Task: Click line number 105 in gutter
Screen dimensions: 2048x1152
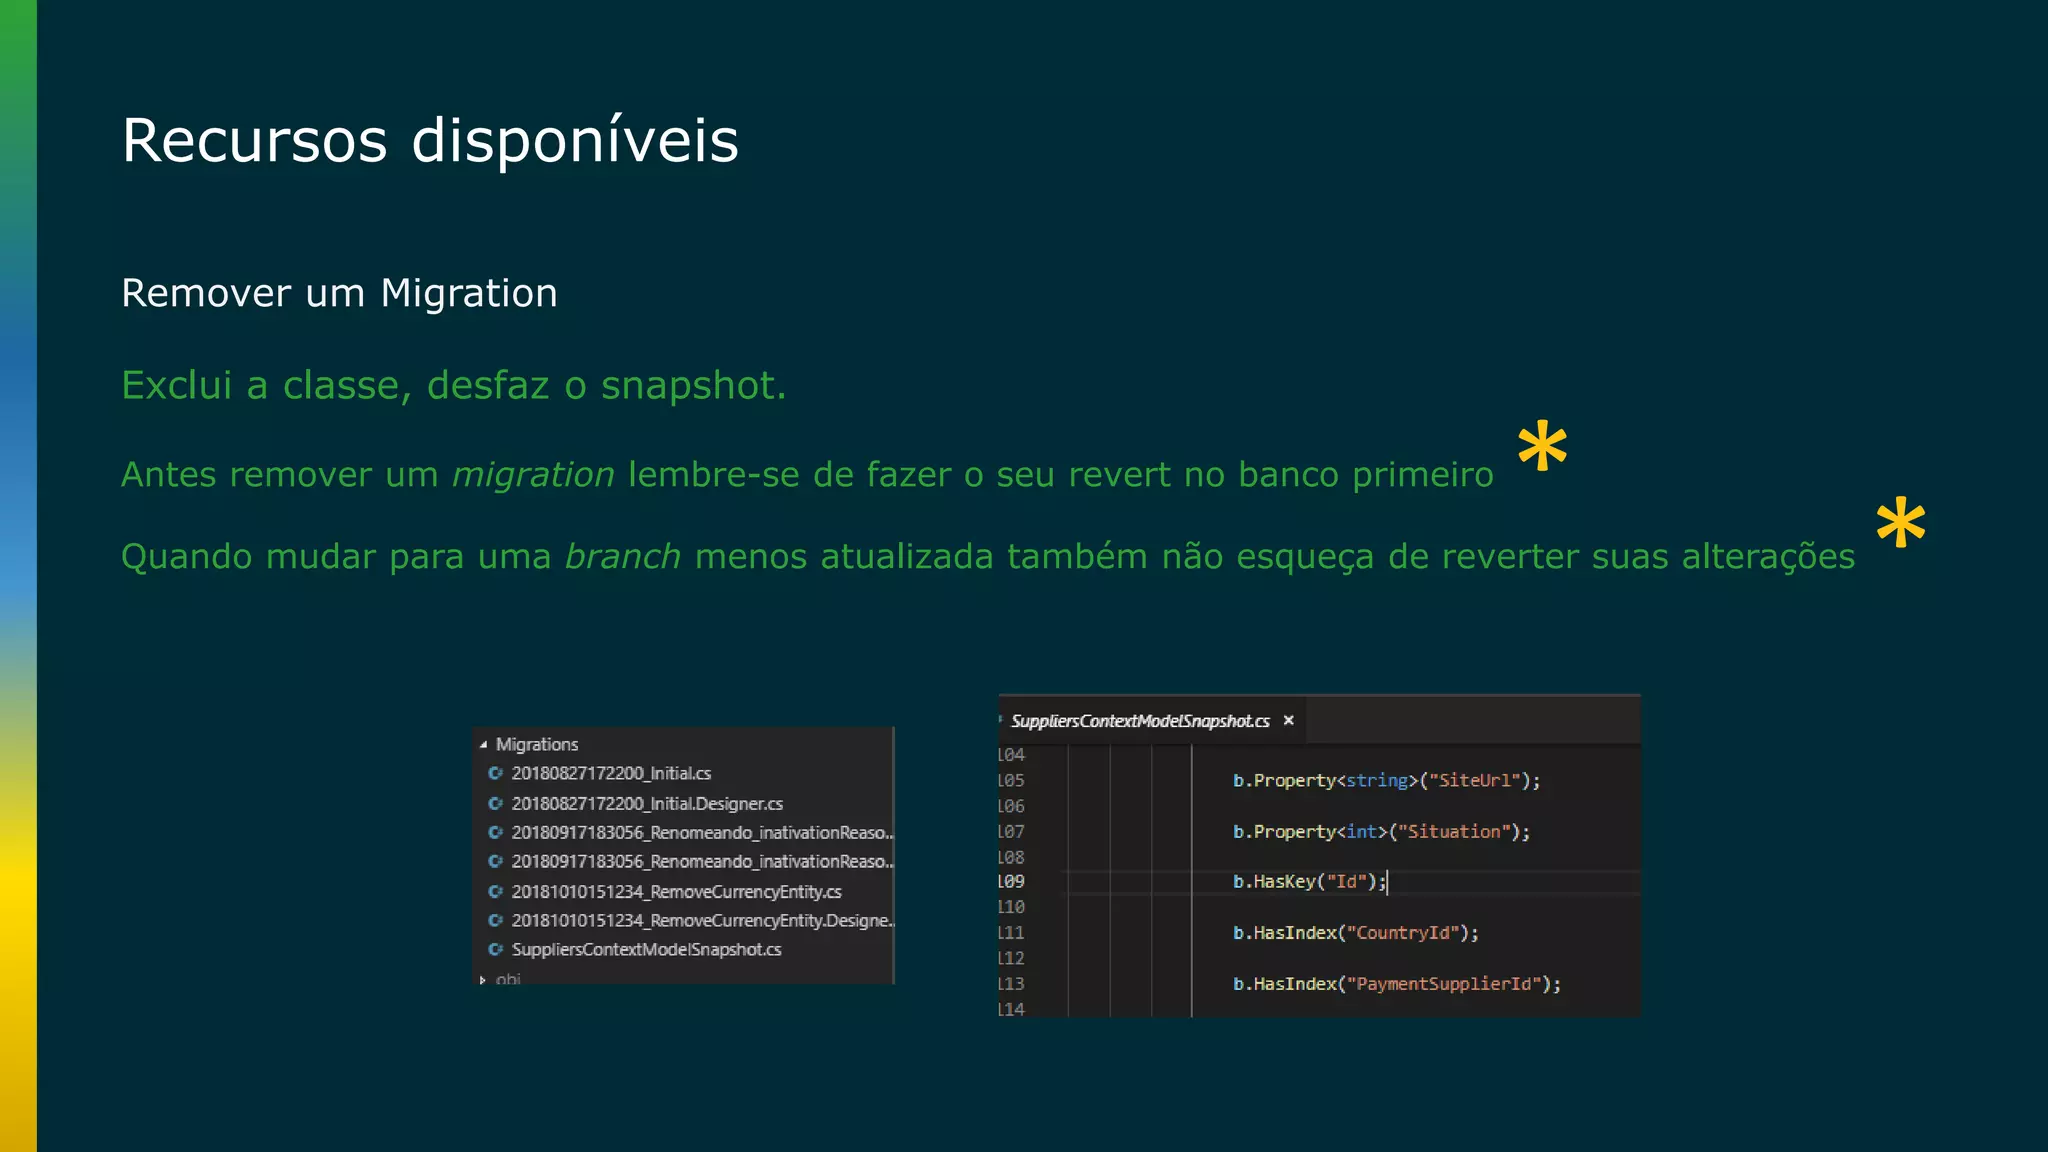Action: tap(1011, 780)
